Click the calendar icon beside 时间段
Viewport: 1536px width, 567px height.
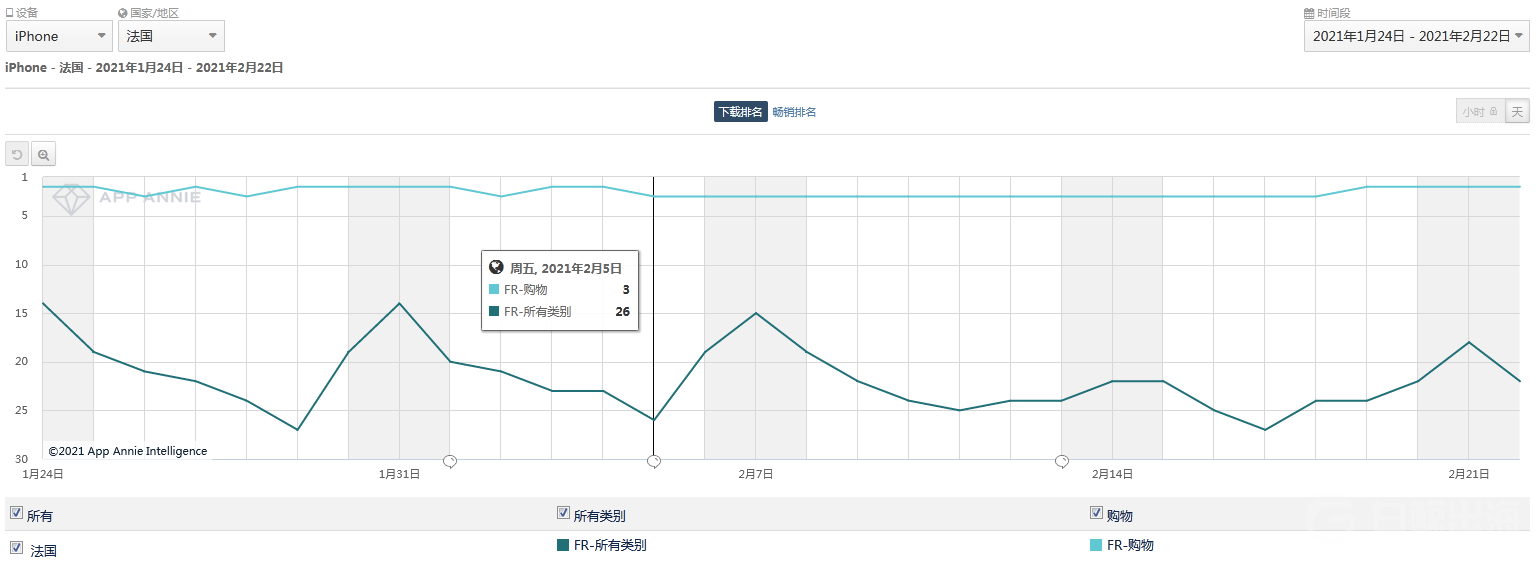1309,13
